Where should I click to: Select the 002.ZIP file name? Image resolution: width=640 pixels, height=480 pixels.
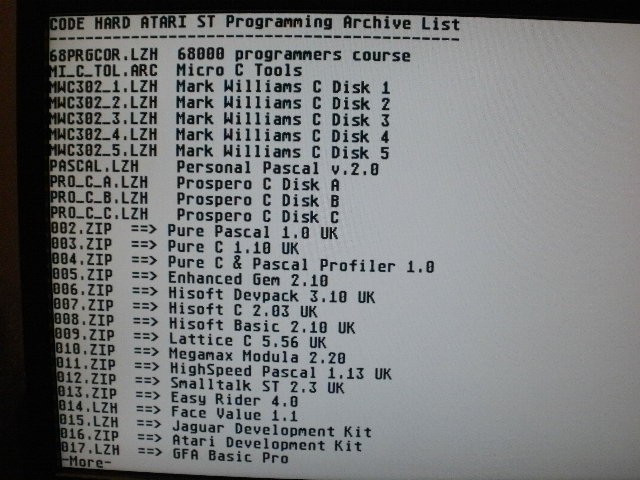pyautogui.click(x=81, y=229)
